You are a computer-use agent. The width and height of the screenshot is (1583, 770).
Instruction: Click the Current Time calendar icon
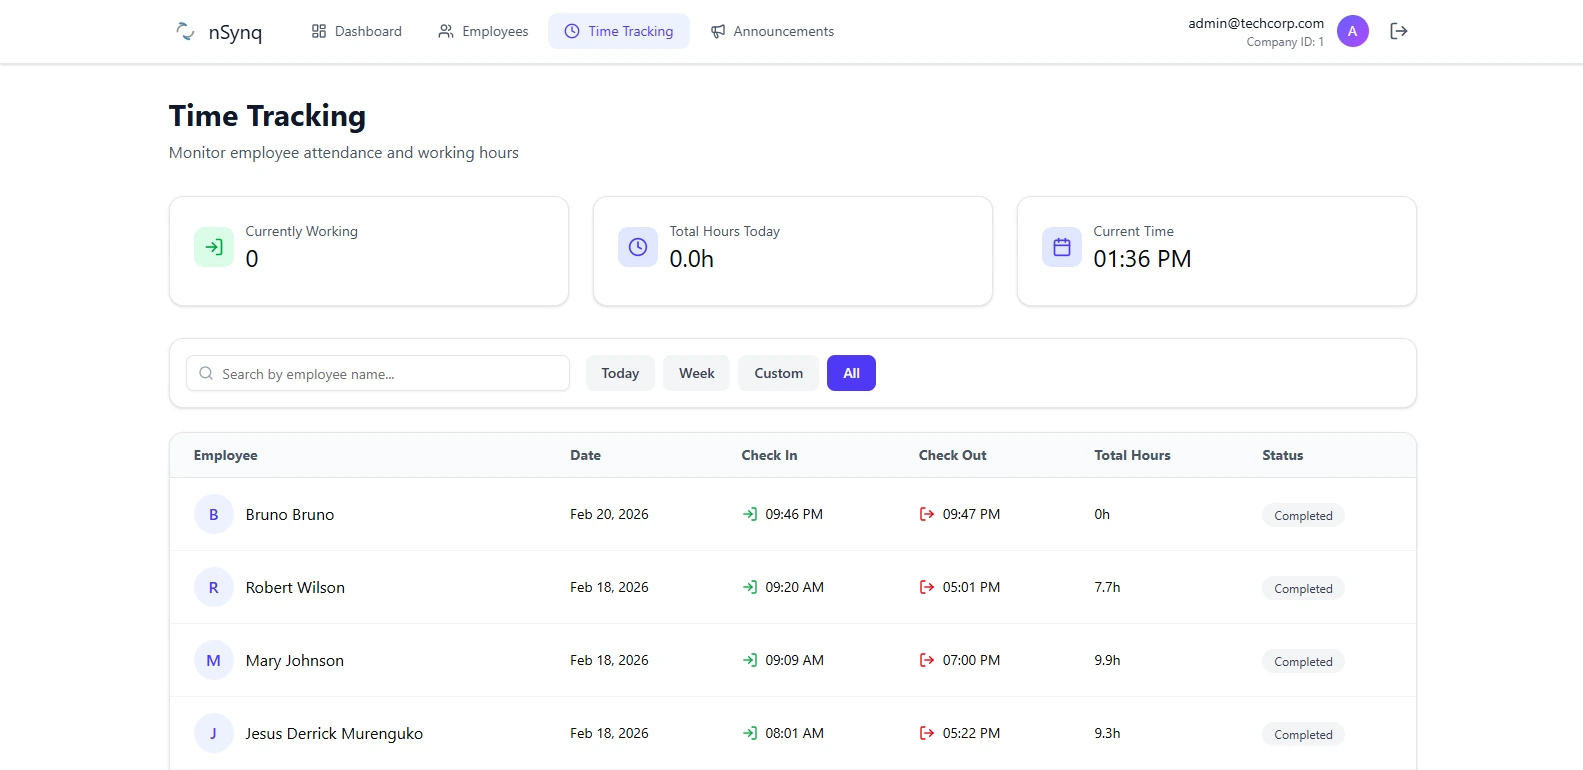[1062, 247]
